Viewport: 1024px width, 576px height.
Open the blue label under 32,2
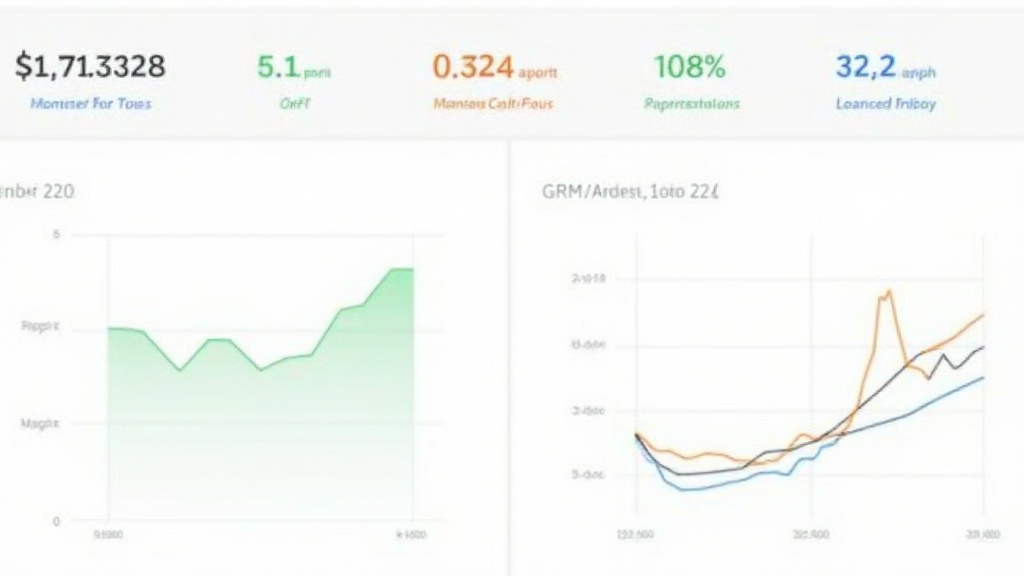(885, 104)
